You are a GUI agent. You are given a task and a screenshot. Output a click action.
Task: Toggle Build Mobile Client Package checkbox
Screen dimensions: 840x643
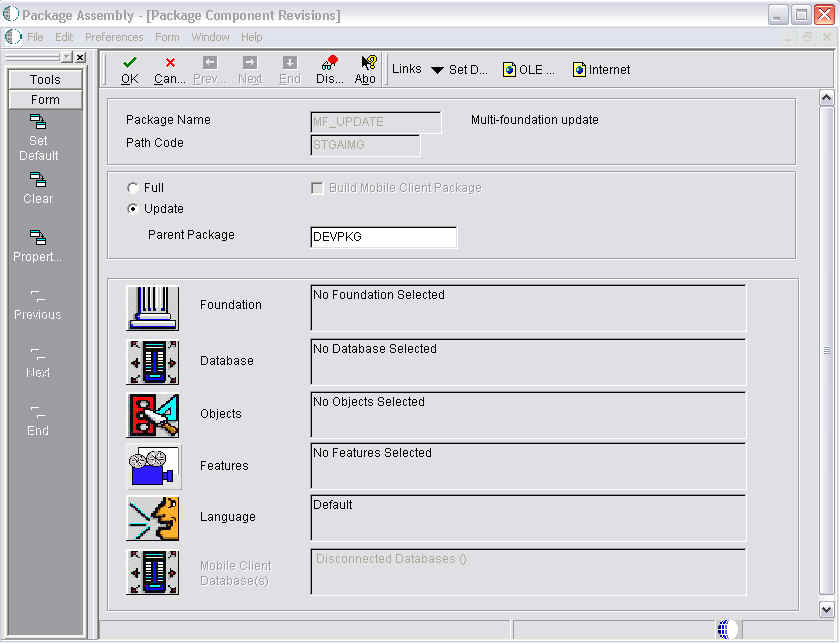point(317,188)
